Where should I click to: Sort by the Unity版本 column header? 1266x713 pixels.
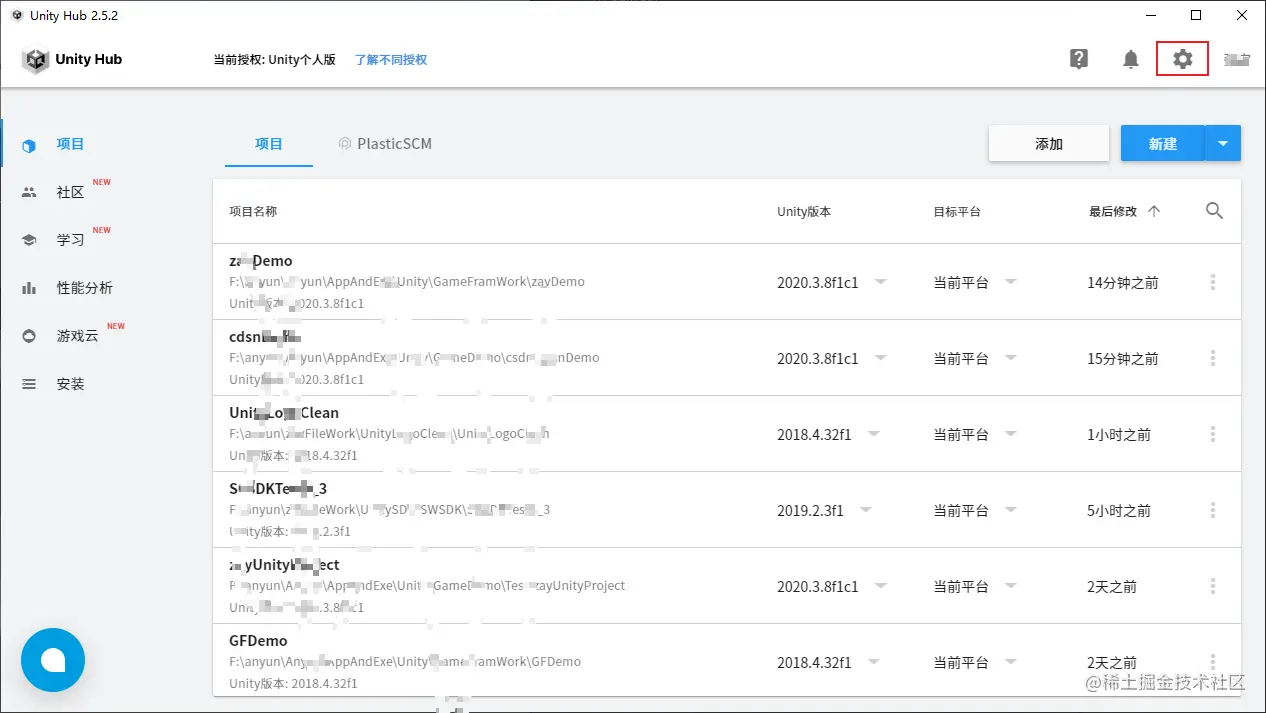804,212
